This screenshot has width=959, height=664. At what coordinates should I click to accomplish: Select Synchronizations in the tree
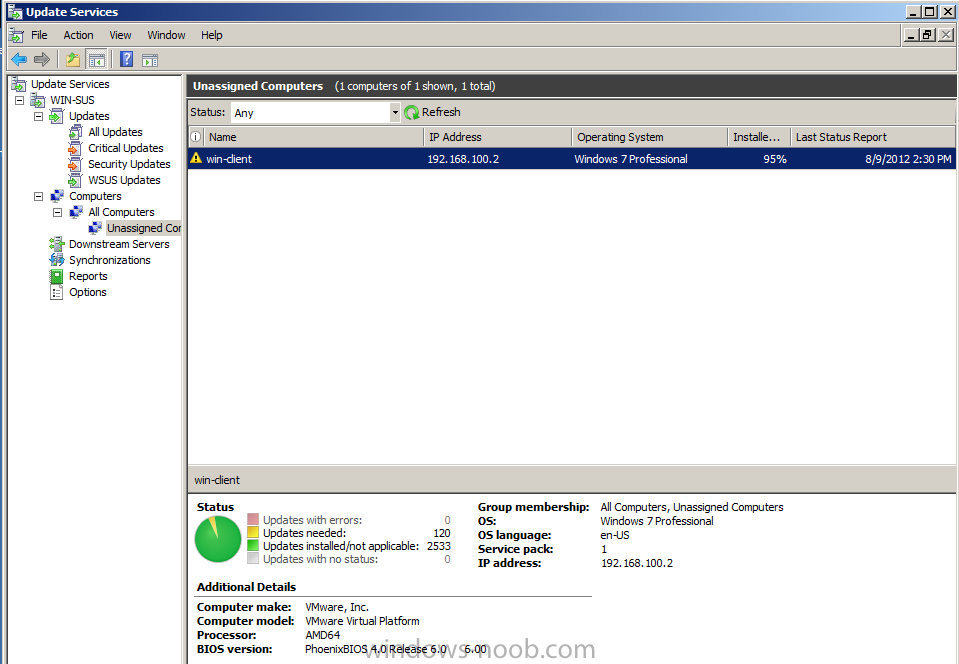(109, 260)
